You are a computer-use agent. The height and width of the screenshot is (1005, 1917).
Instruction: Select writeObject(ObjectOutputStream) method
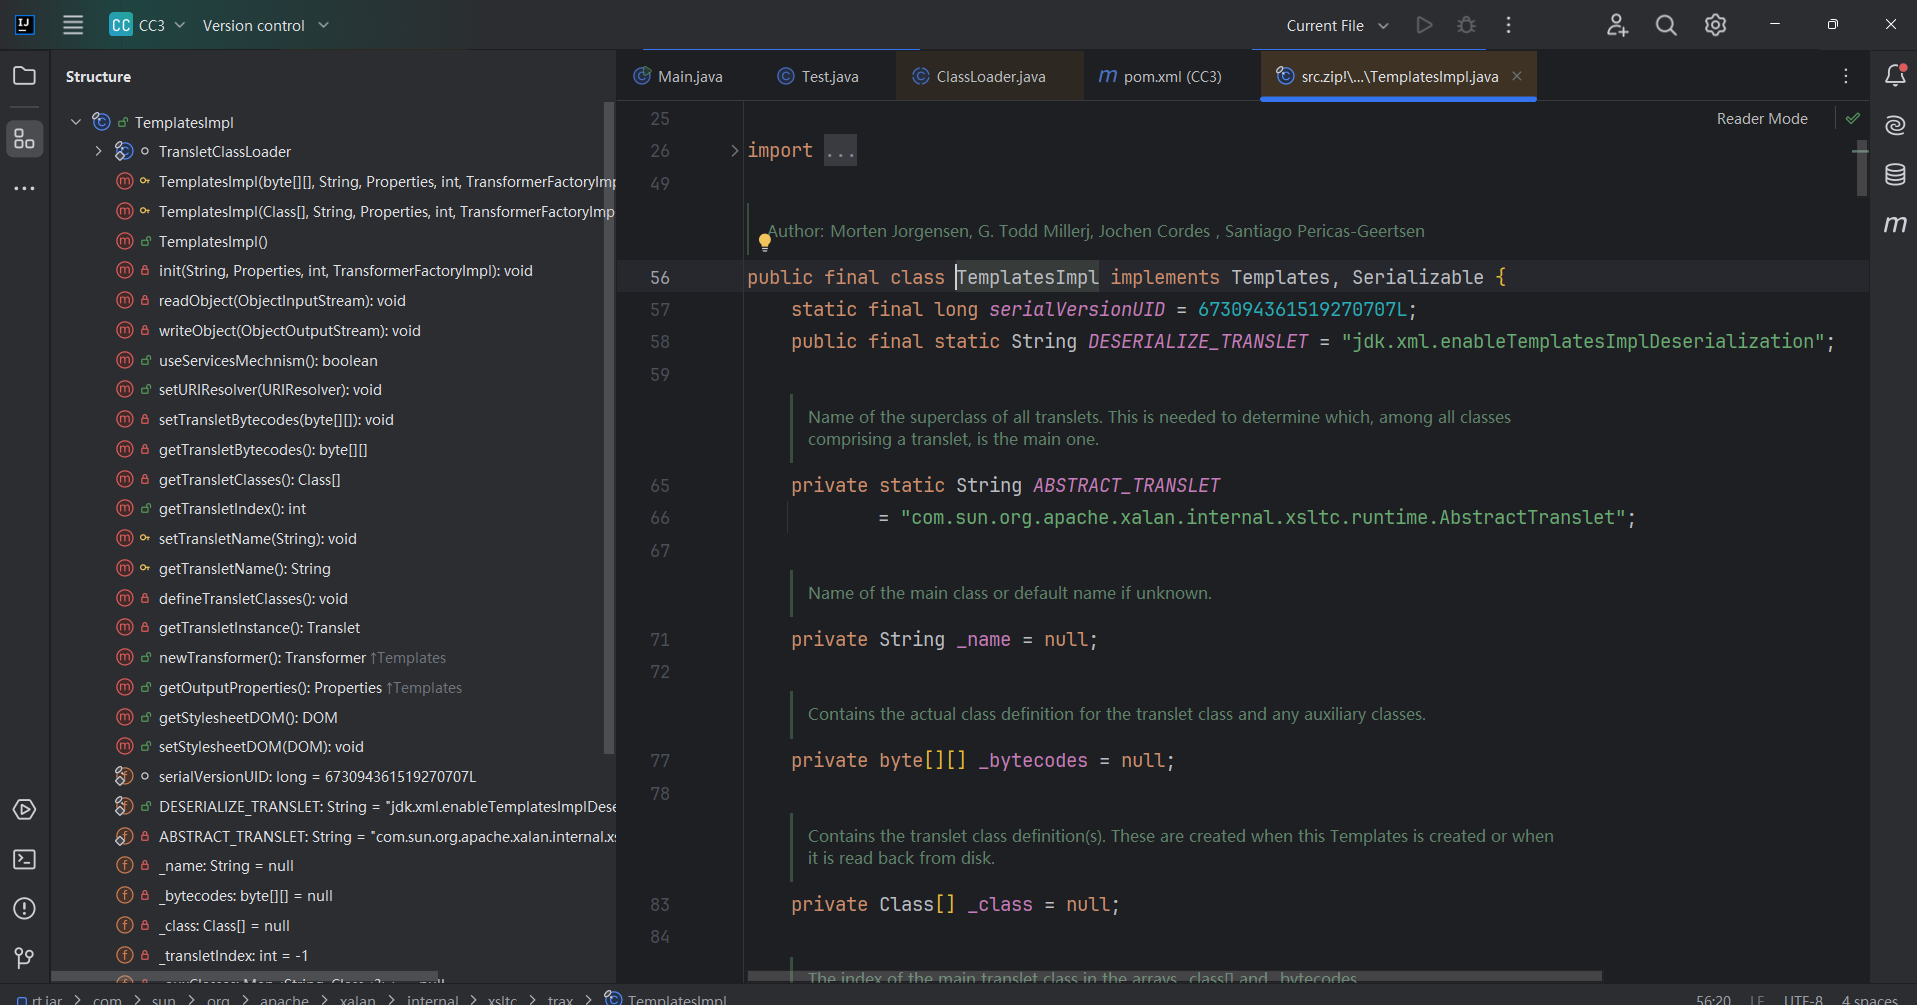click(289, 330)
